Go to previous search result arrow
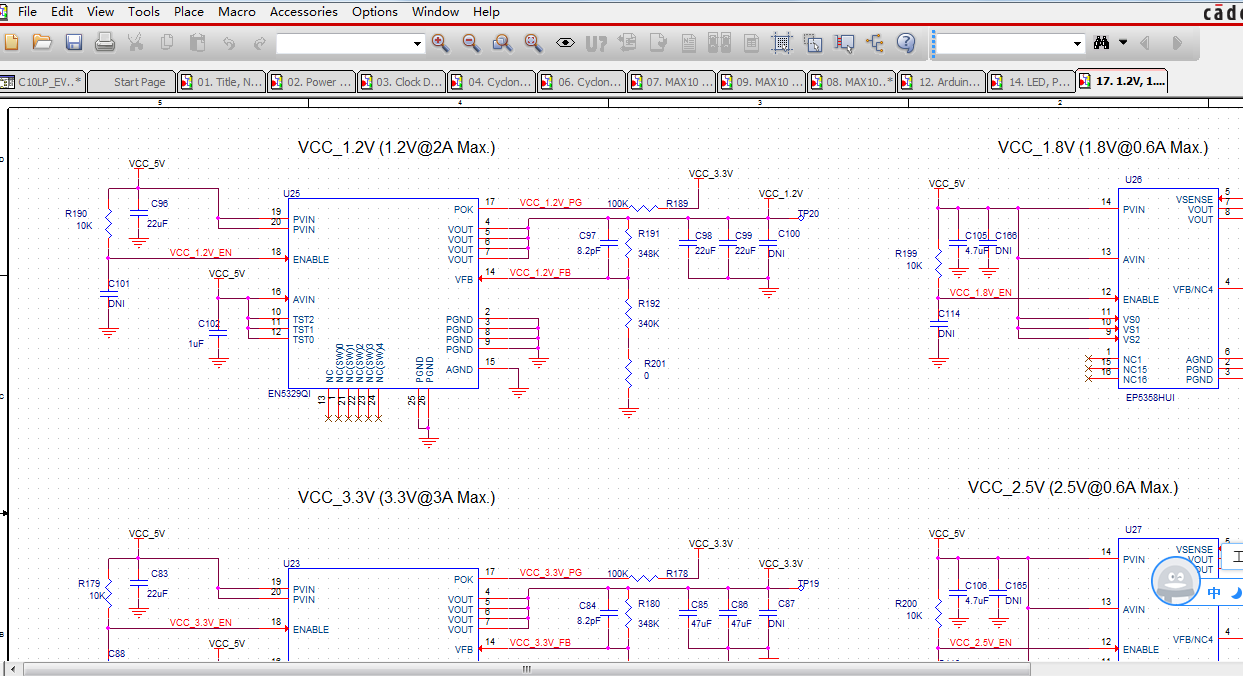This screenshot has width=1243, height=676. [x=1145, y=43]
